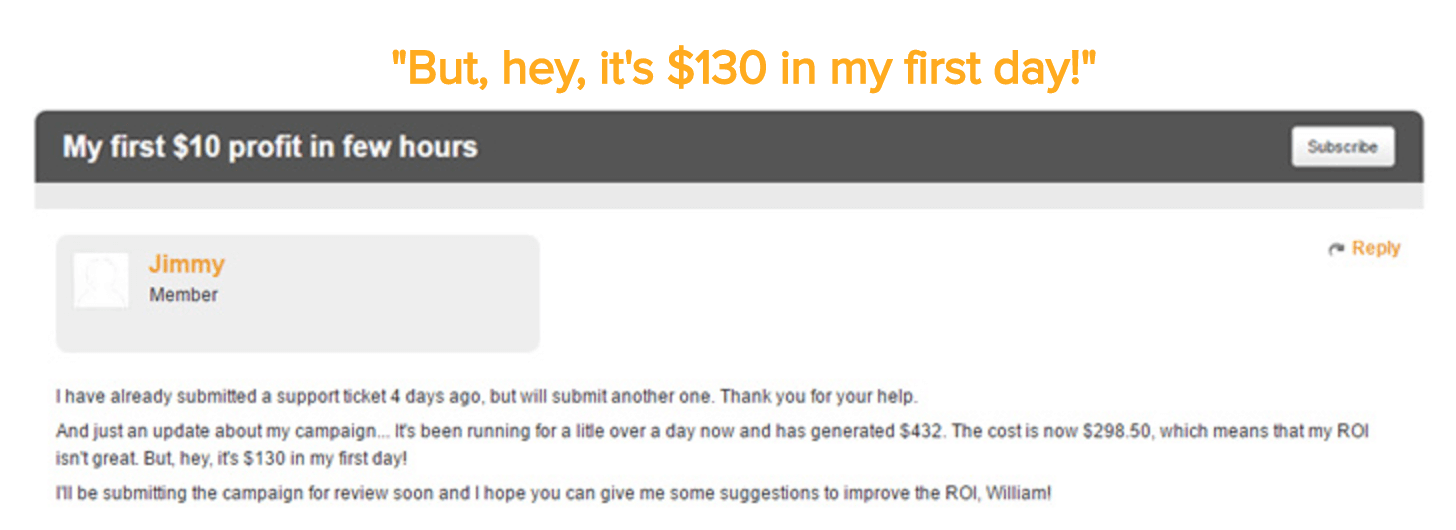Click "Thank you for your help." sentence

click(x=818, y=397)
